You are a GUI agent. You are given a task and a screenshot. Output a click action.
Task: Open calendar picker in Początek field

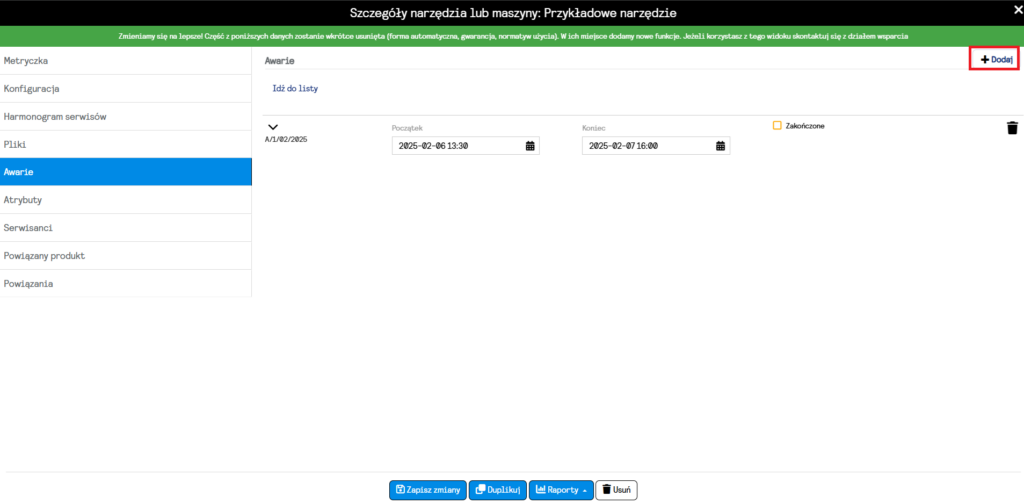point(529,146)
